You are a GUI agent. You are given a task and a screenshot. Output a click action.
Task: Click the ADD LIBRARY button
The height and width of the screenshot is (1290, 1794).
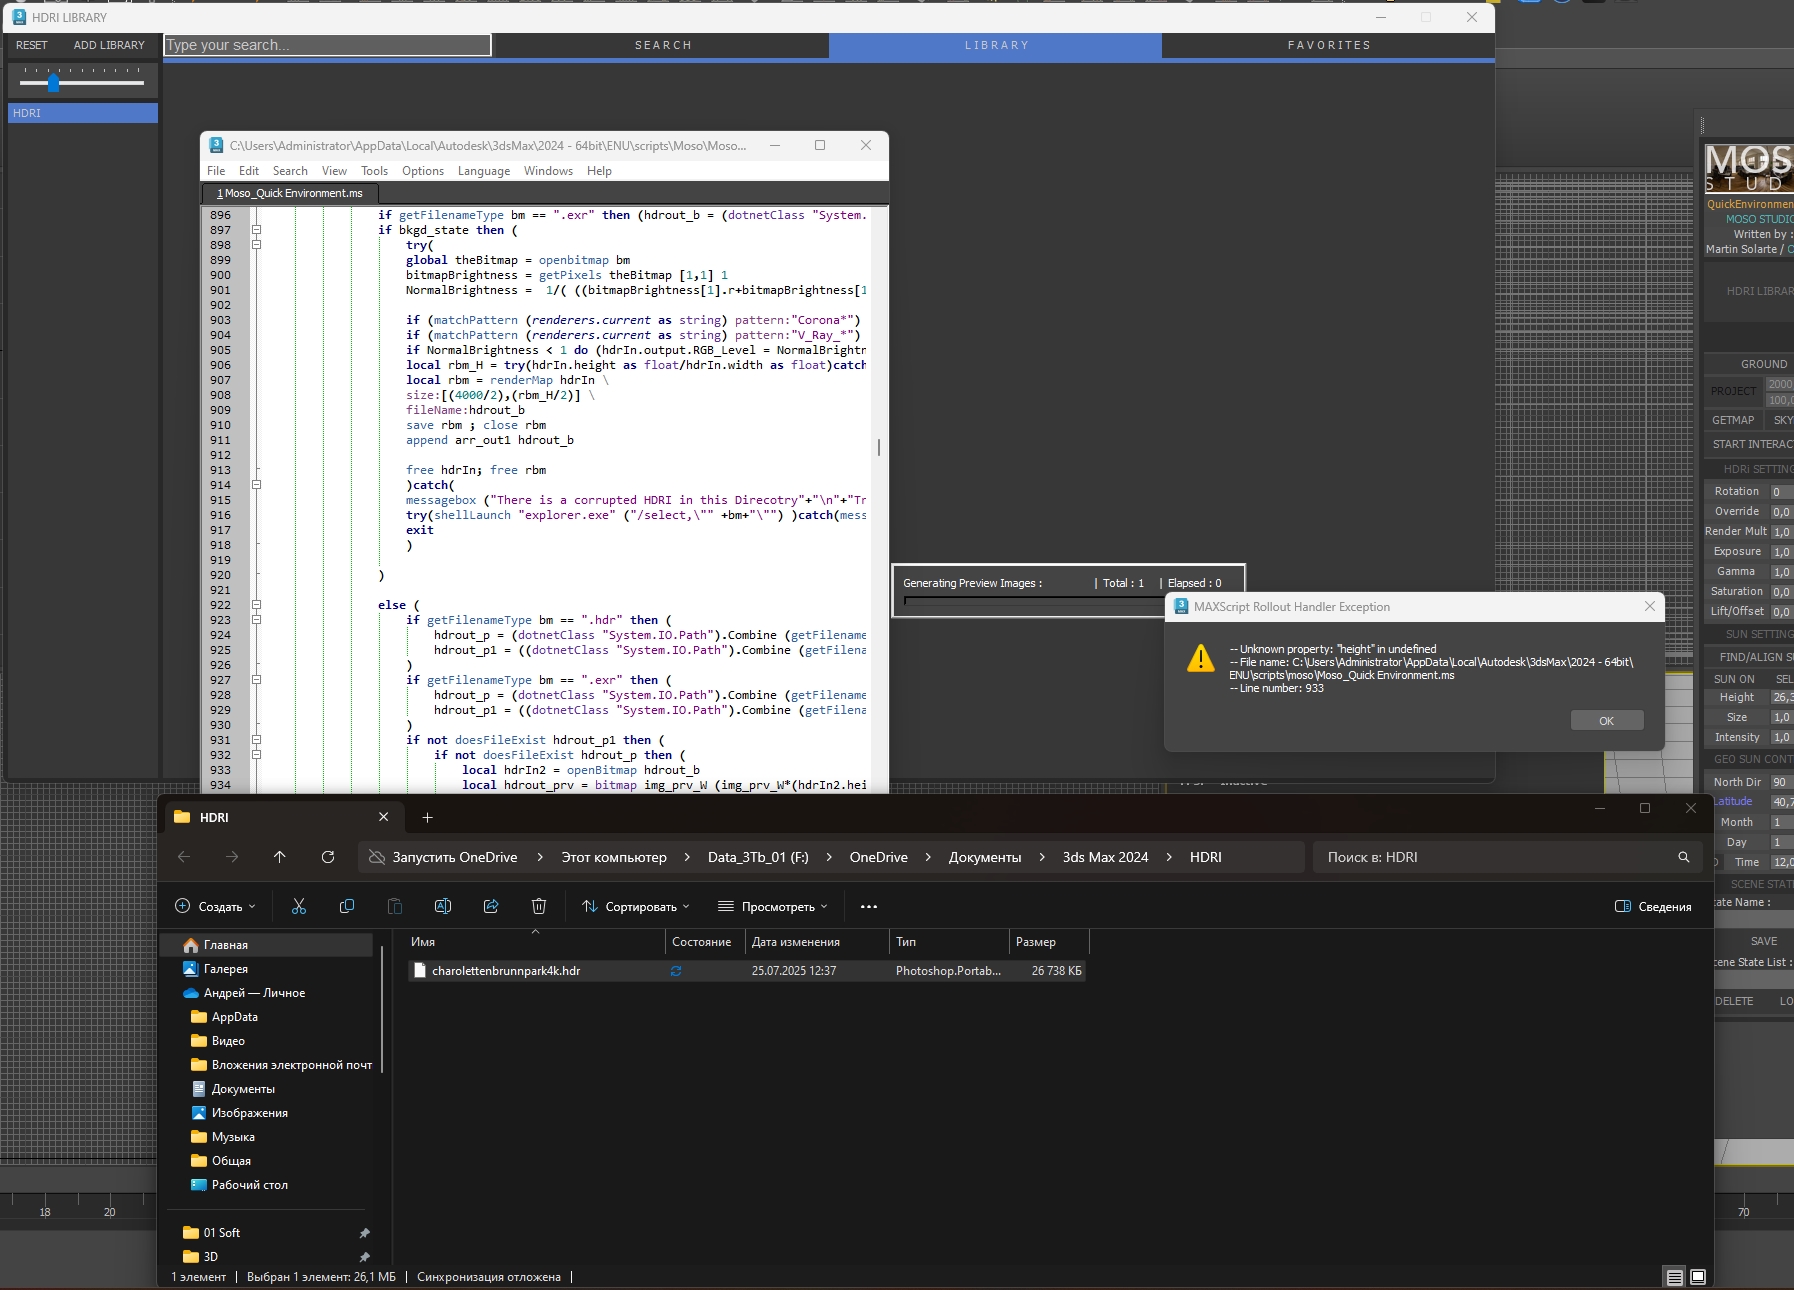click(109, 45)
